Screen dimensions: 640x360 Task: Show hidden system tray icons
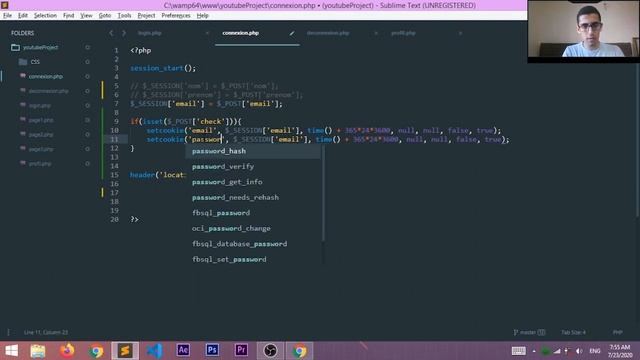534,351
